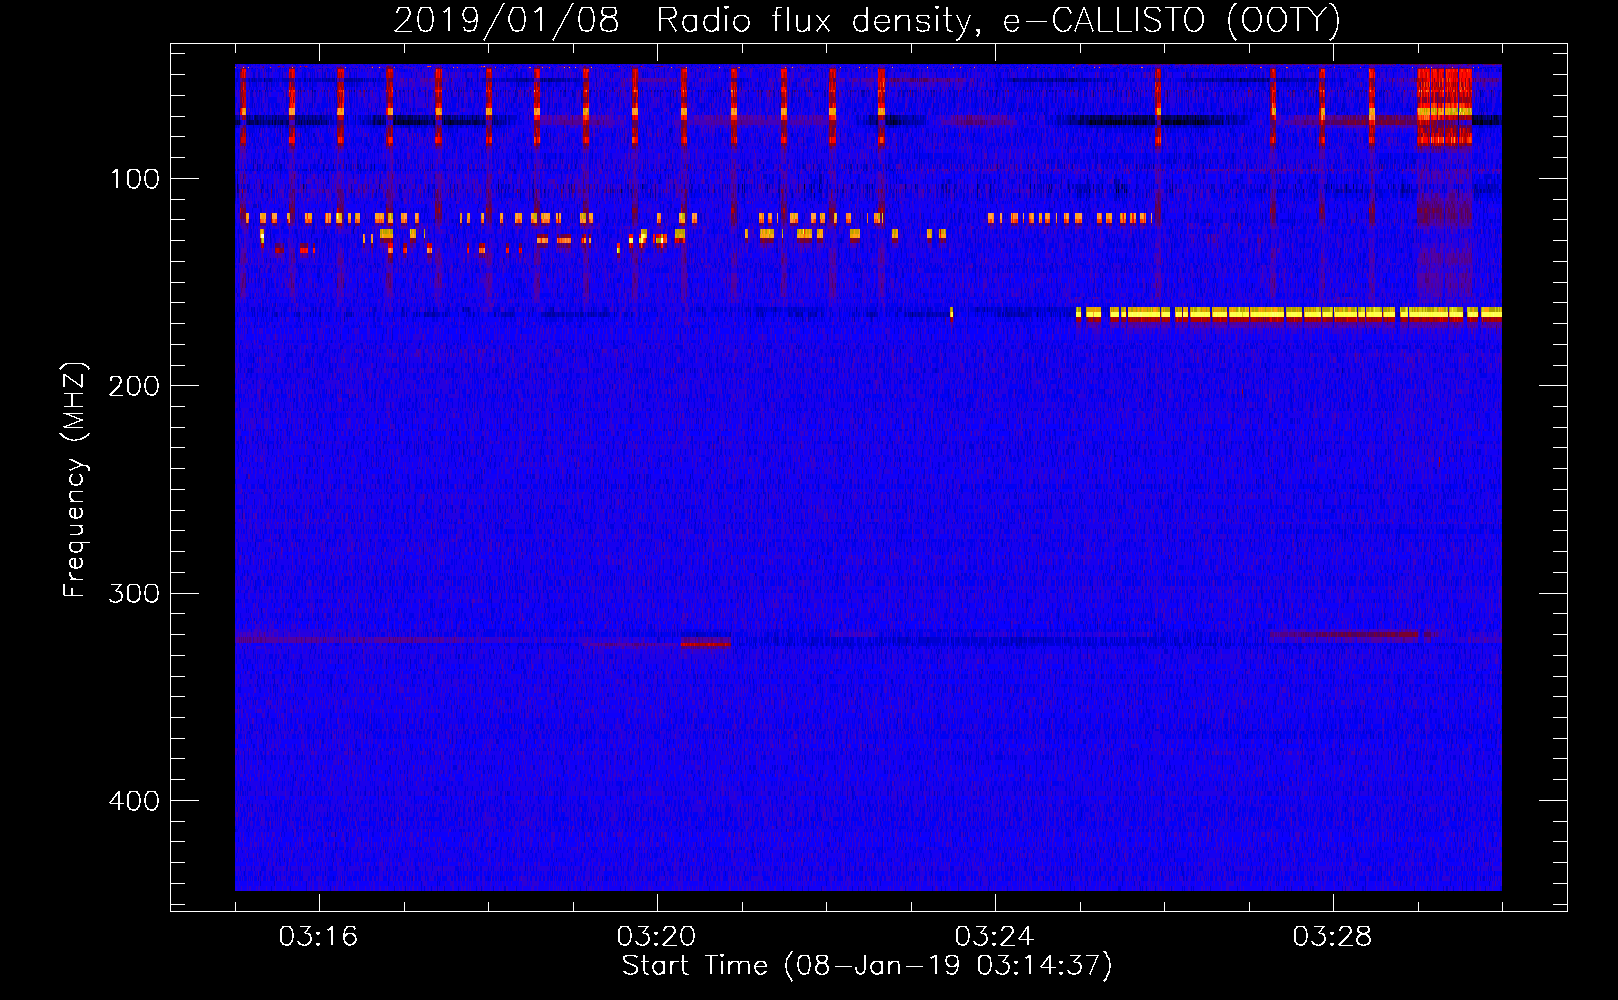Click the 400 frequency tick label

(x=134, y=801)
